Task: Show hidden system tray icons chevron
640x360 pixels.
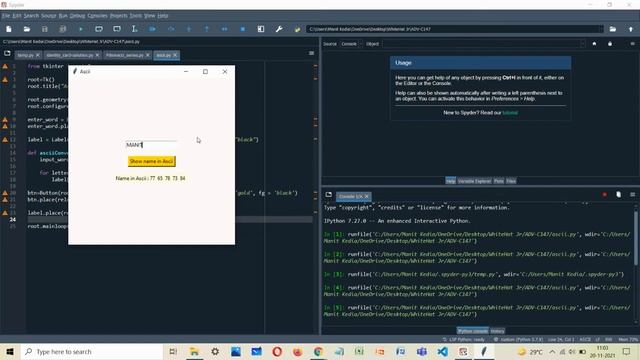Action: (x=552, y=351)
